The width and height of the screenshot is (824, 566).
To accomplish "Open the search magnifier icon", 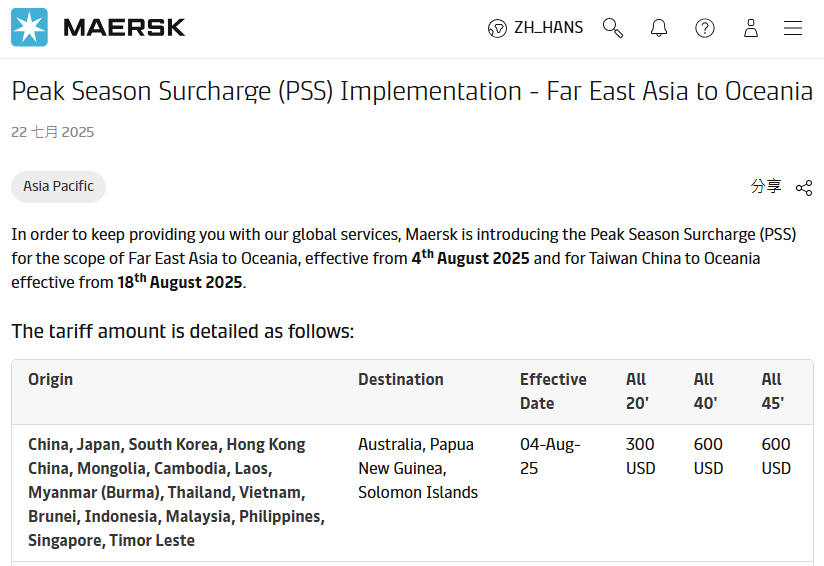I will click(x=613, y=28).
